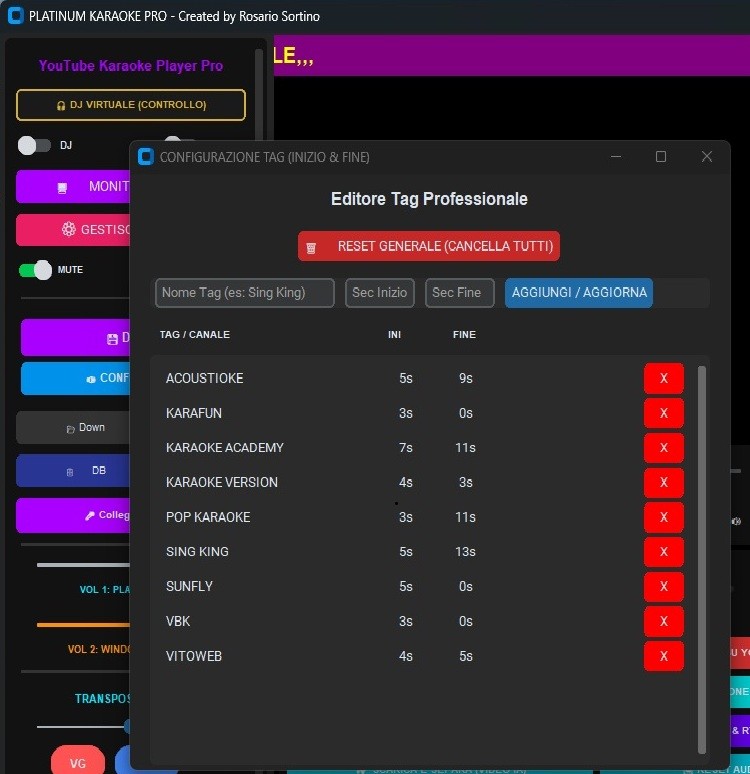Click the headphones icon on DJ Virtuale
This screenshot has height=774, width=750.
61,105
